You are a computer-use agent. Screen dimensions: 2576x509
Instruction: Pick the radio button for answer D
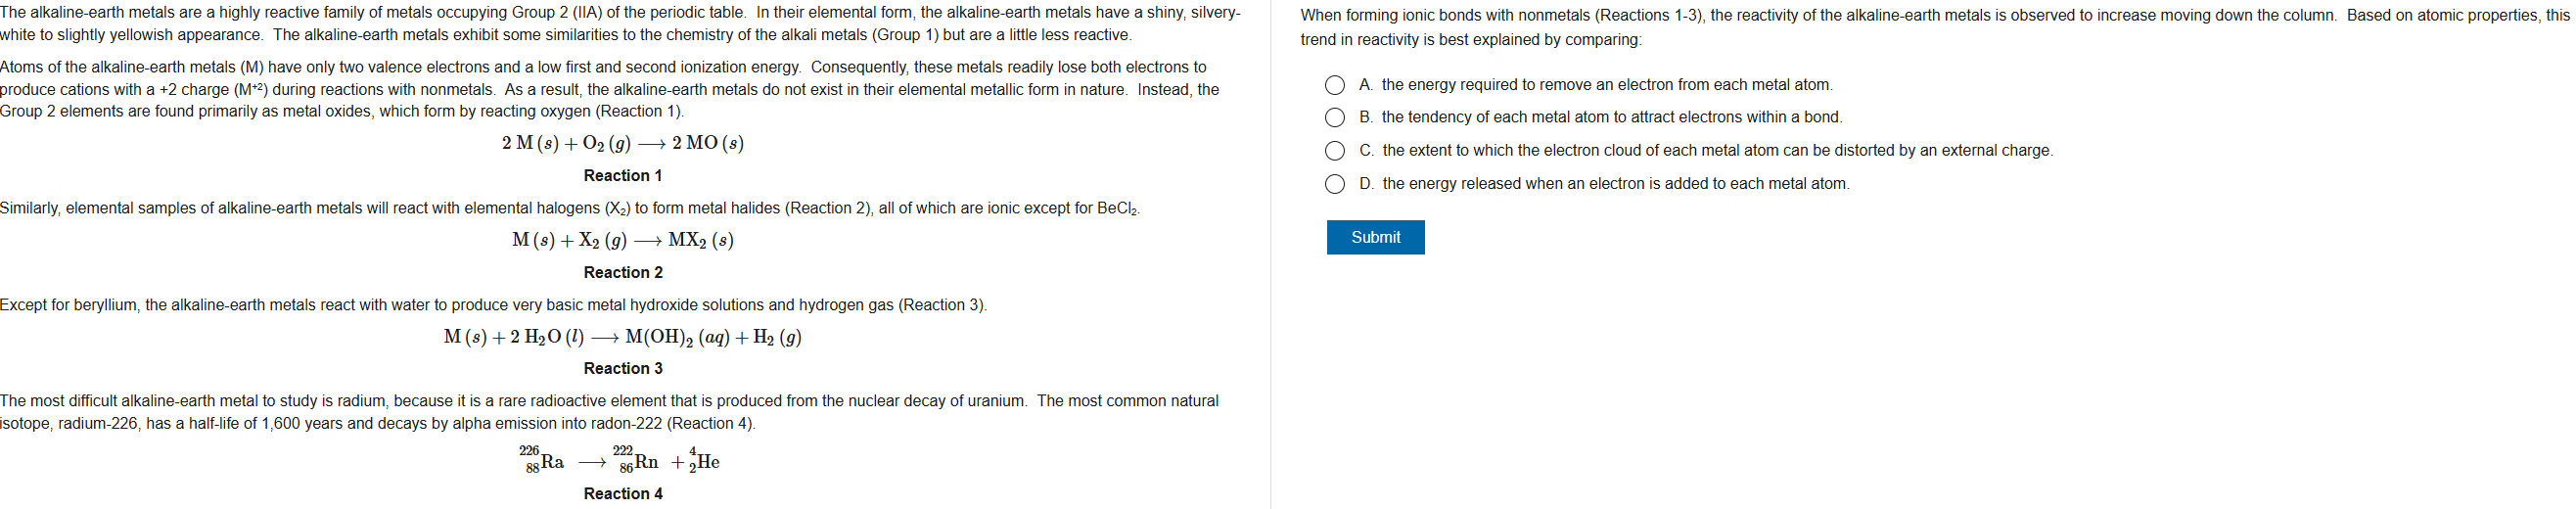[x=1334, y=184]
